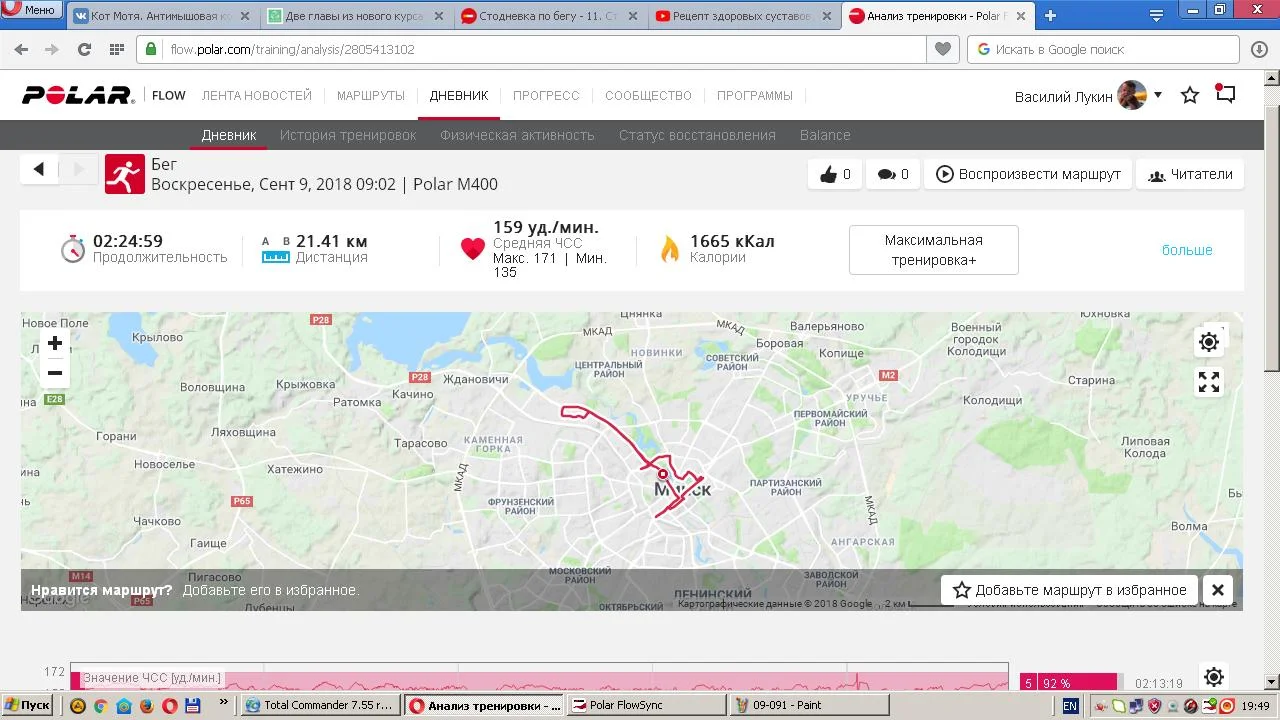Launch Opera from quick launch
This screenshot has width=1280, height=720.
170,705
